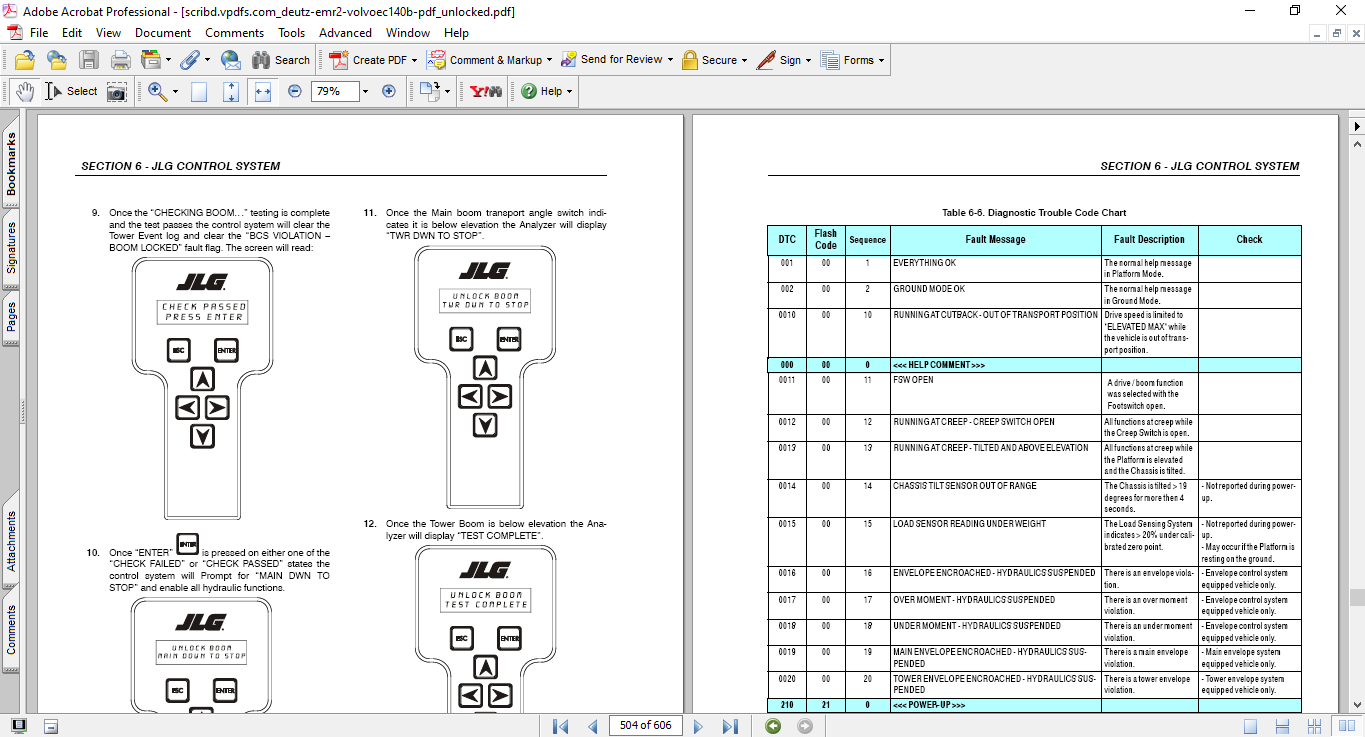The width and height of the screenshot is (1365, 737).
Task: Open the Comments side tab
Action: tap(11, 630)
